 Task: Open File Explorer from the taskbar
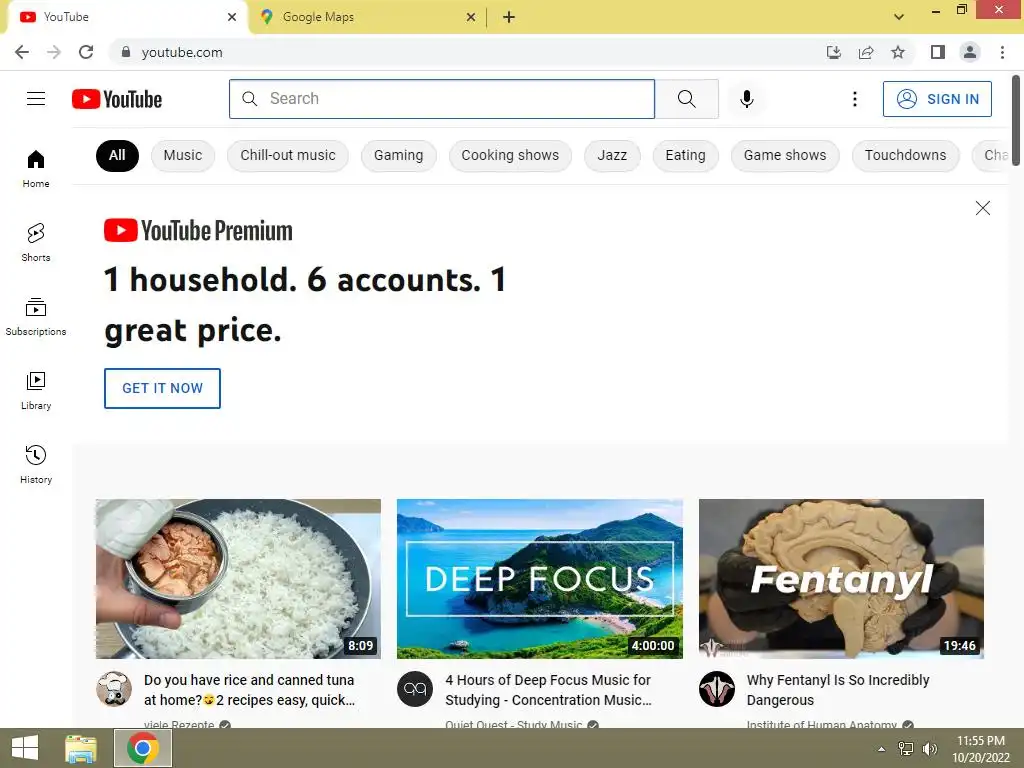[x=81, y=748]
